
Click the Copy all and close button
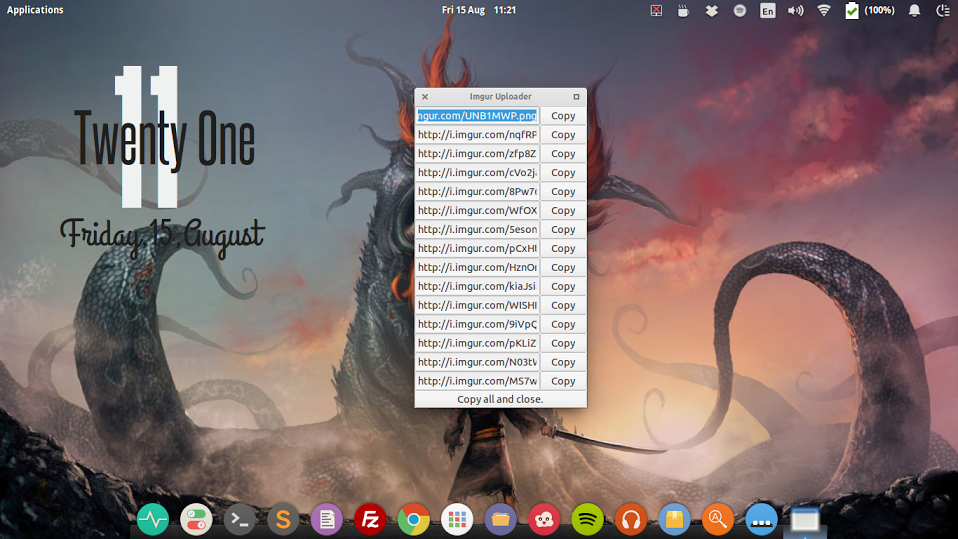[x=500, y=399]
